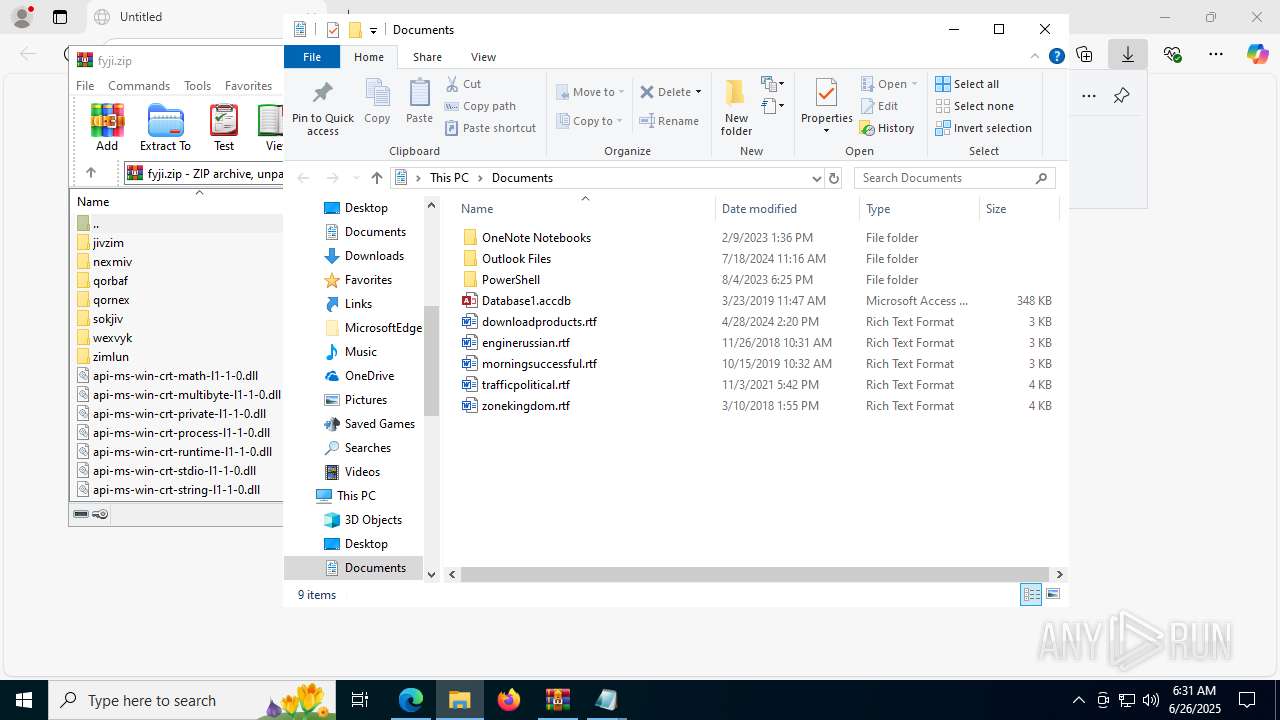Open WinRAR Commands menu
The image size is (1280, 720).
[139, 86]
